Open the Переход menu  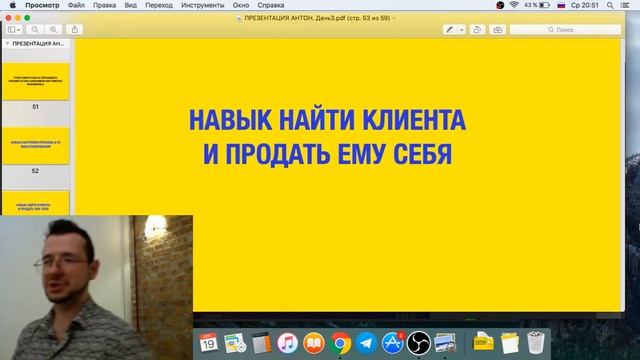tap(159, 5)
